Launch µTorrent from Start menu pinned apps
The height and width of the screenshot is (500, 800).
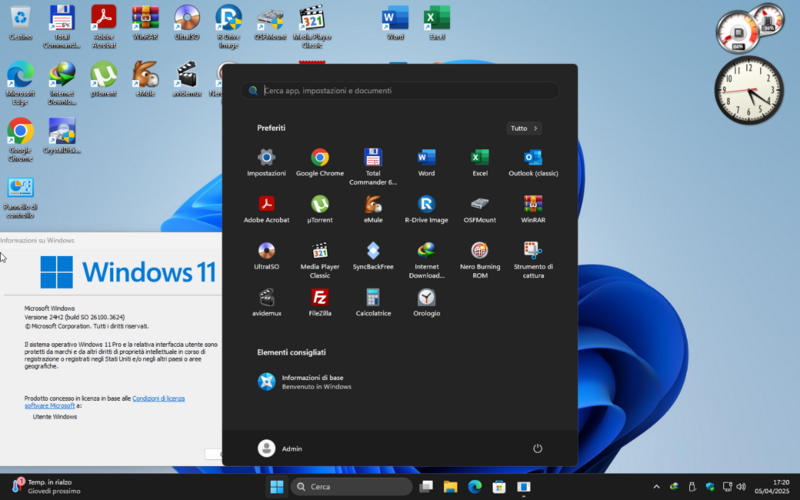pyautogui.click(x=320, y=209)
